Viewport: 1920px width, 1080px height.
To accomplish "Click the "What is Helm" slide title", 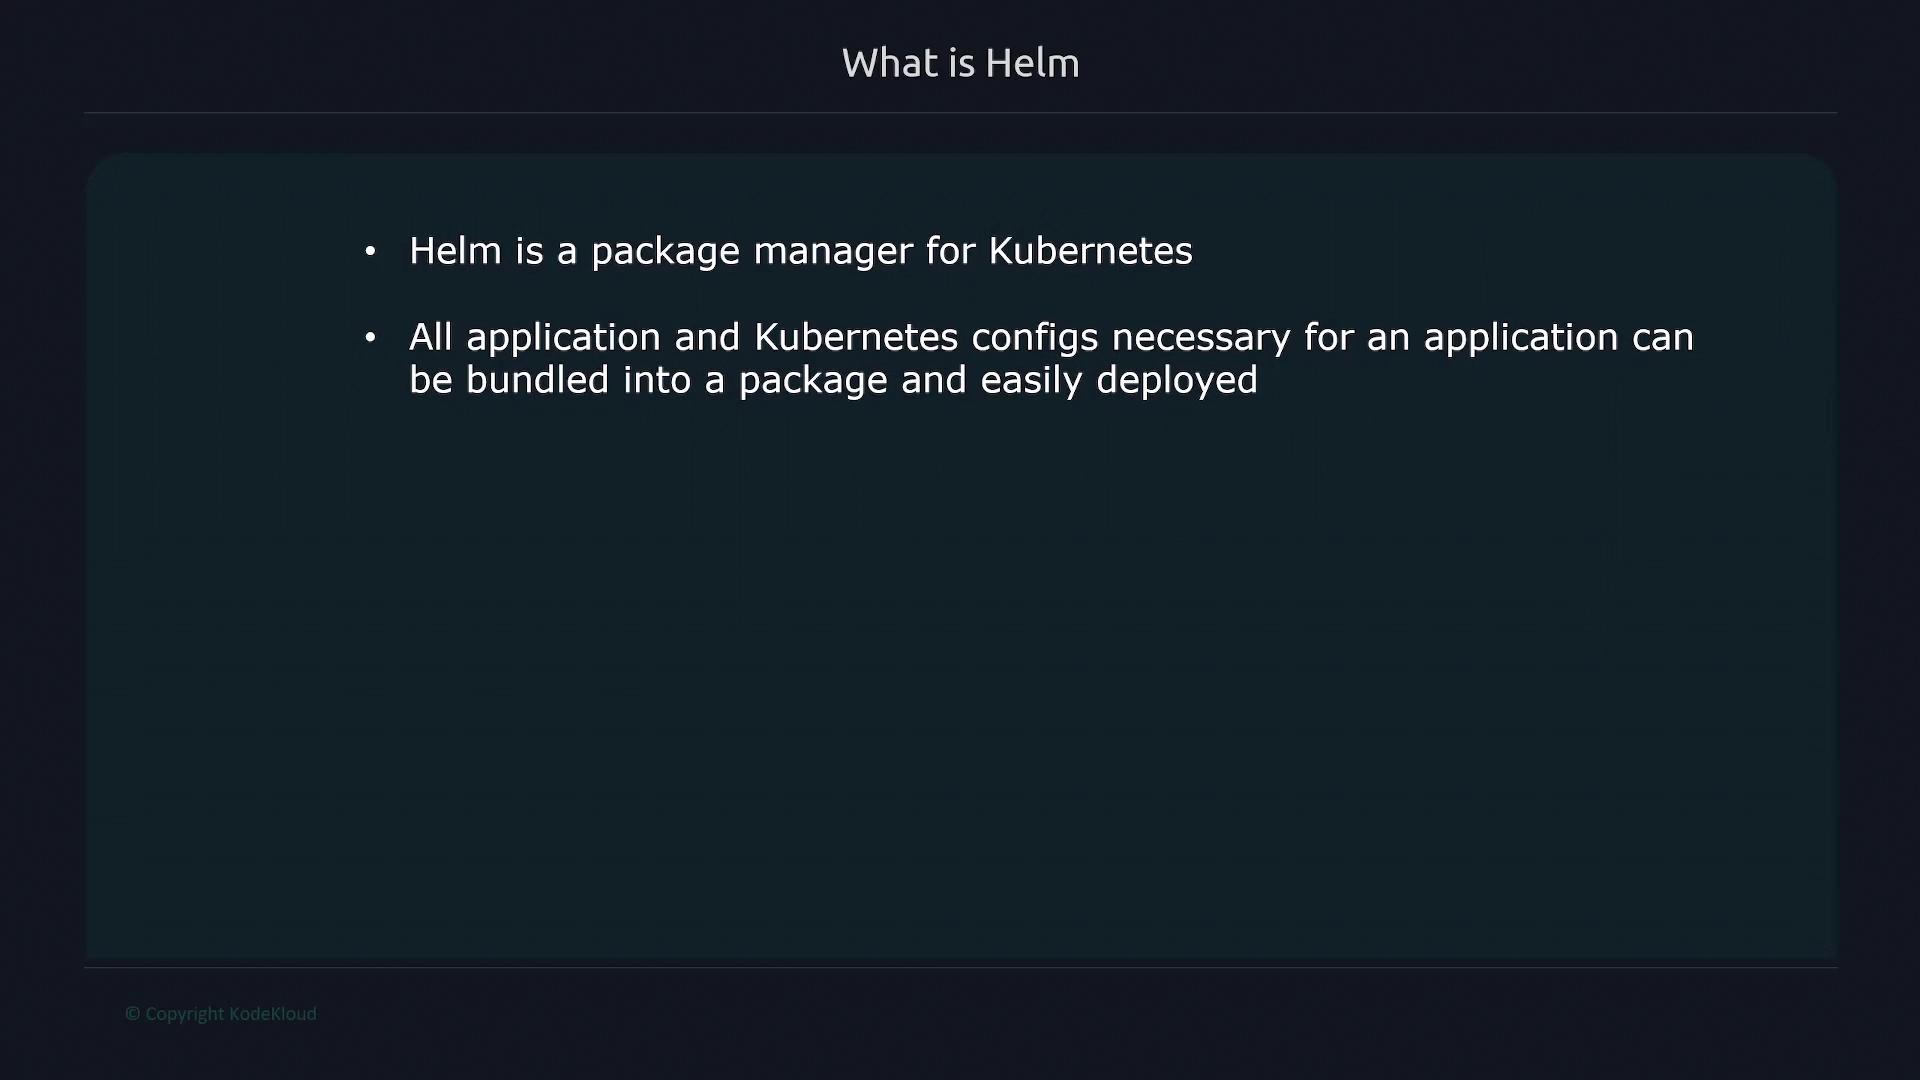I will [960, 63].
